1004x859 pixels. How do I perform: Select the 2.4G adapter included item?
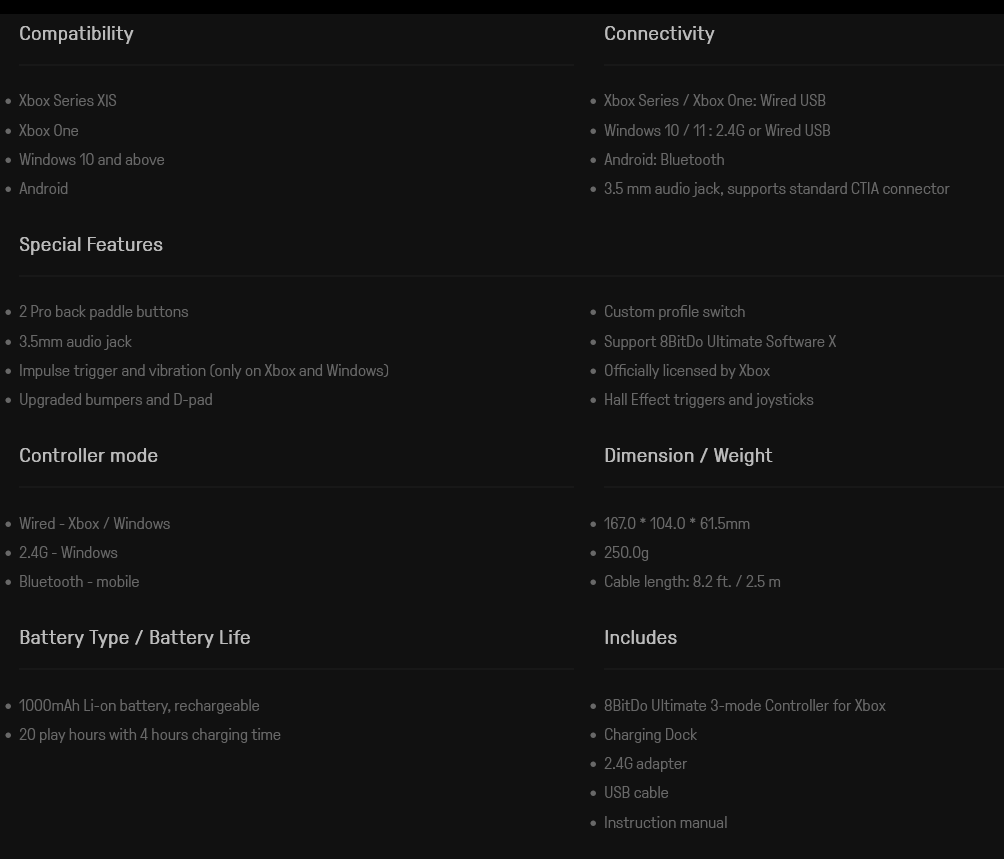(645, 763)
